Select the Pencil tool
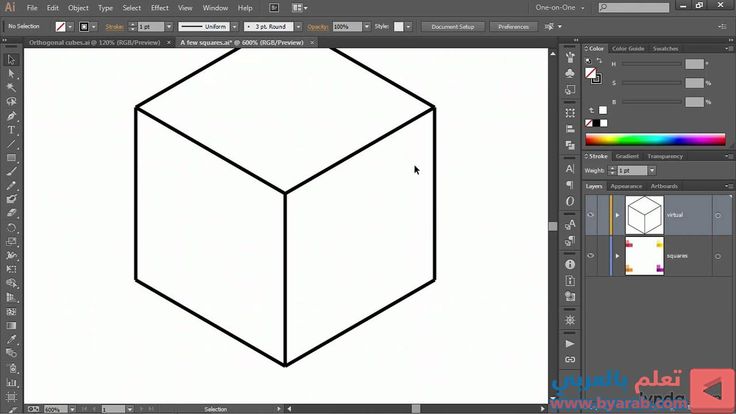736x414 pixels. (11, 186)
